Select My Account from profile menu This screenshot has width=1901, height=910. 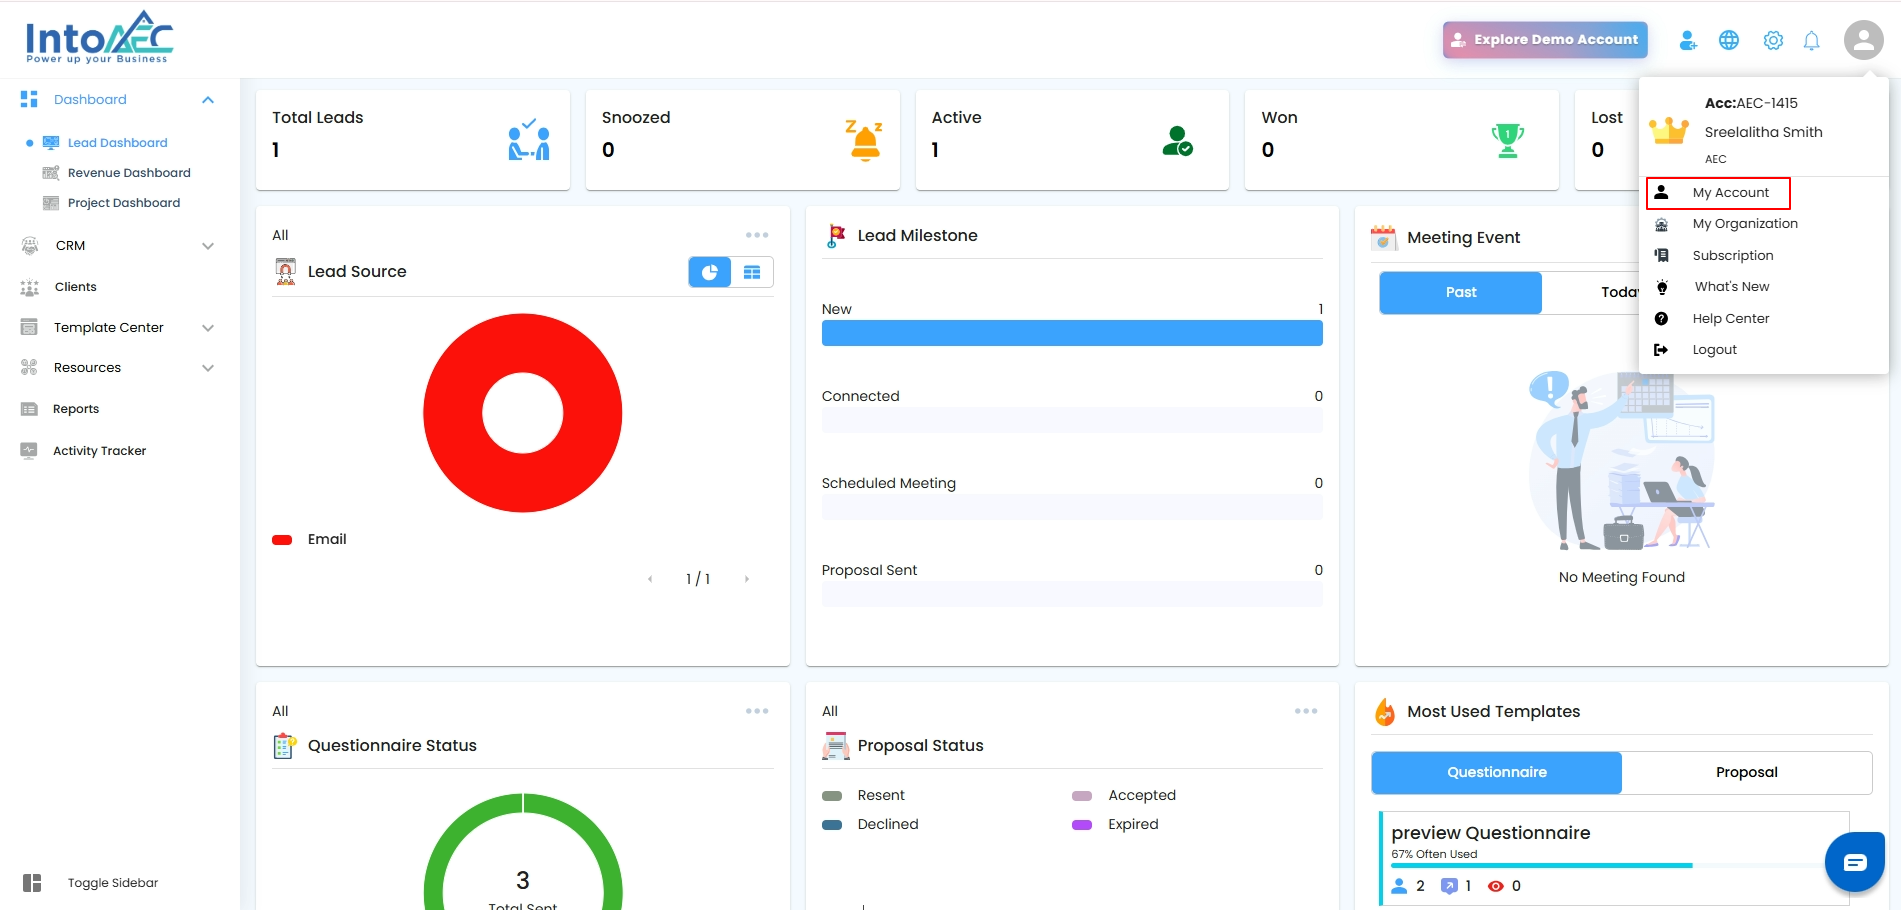click(x=1718, y=193)
